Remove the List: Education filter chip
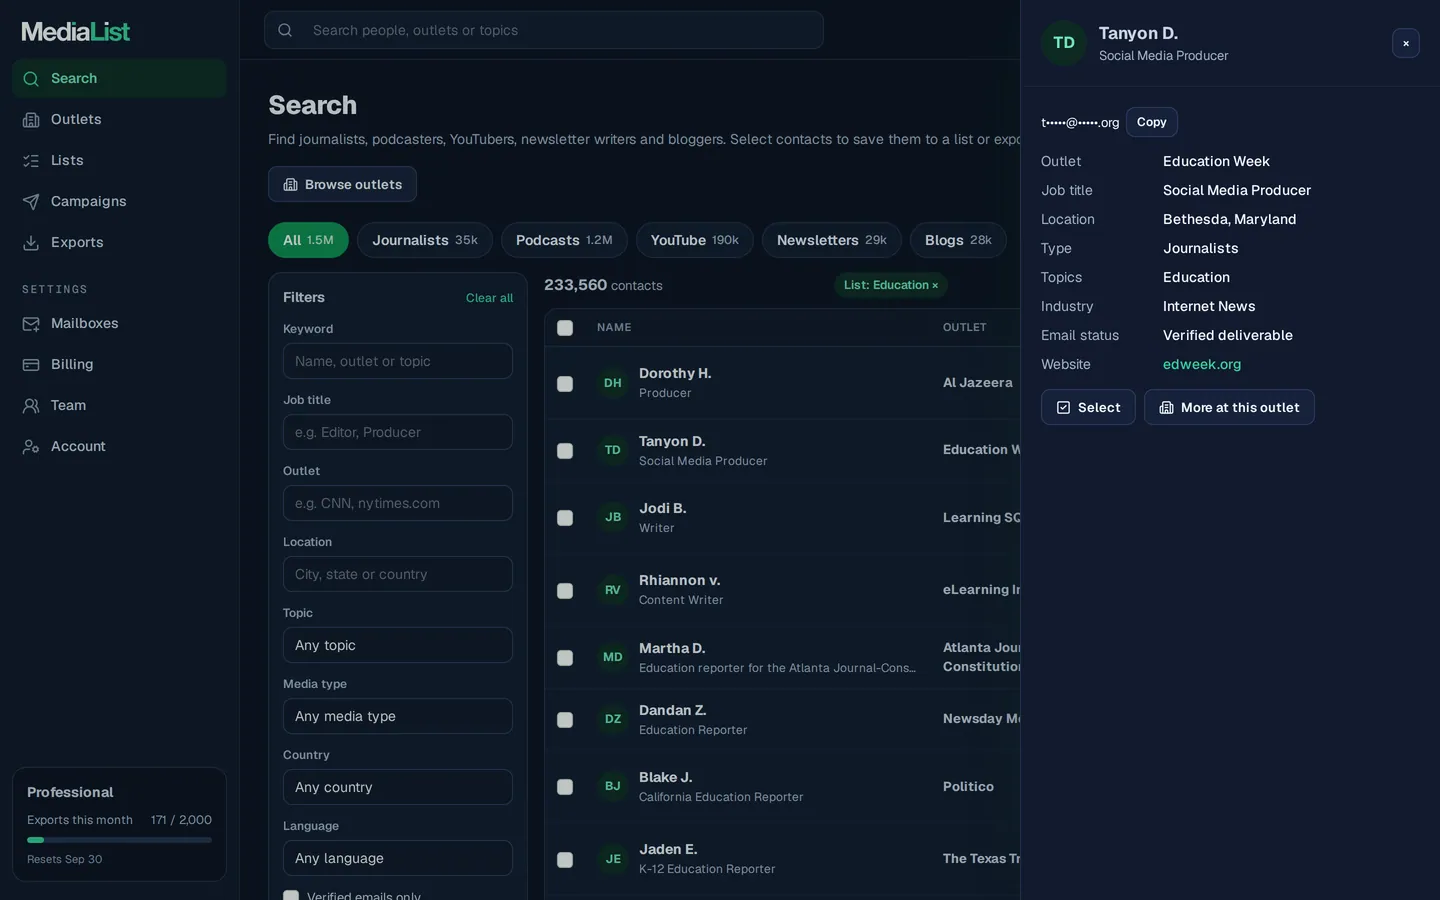The image size is (1440, 900). (935, 286)
